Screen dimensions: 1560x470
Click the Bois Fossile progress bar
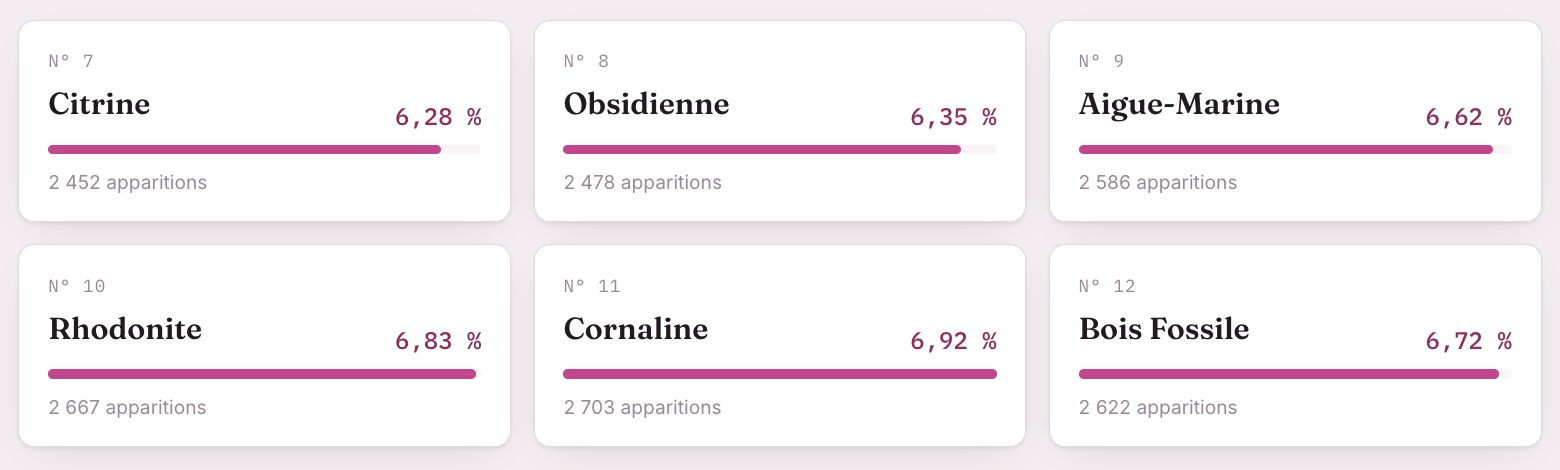pyautogui.click(x=1295, y=374)
